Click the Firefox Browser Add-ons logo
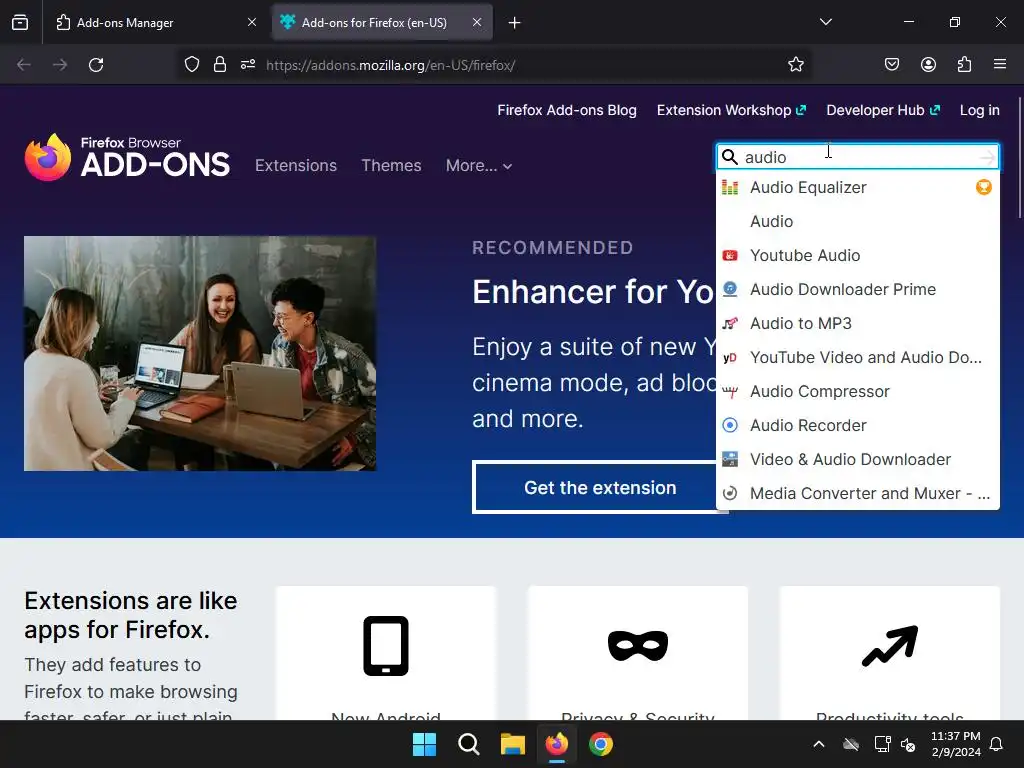Image resolution: width=1024 pixels, height=768 pixels. click(127, 157)
